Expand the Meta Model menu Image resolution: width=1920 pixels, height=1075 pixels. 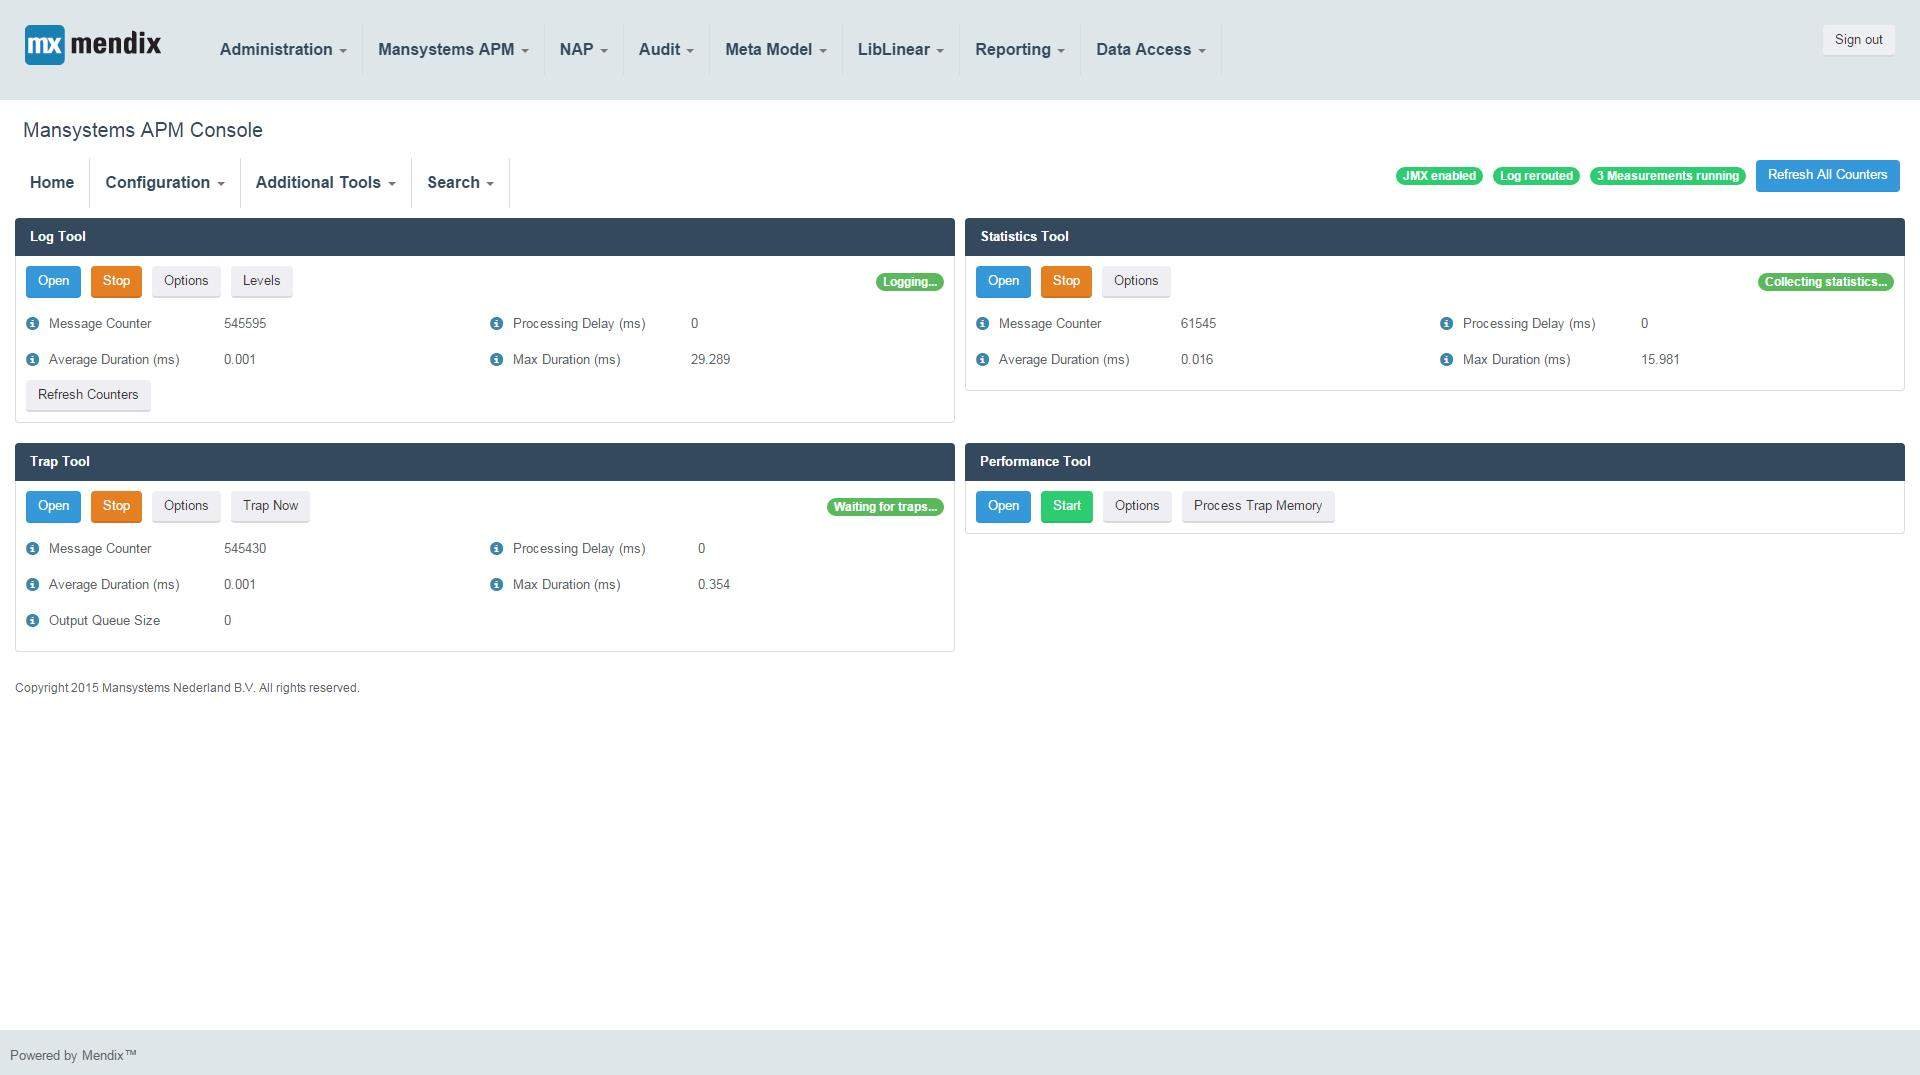(776, 50)
